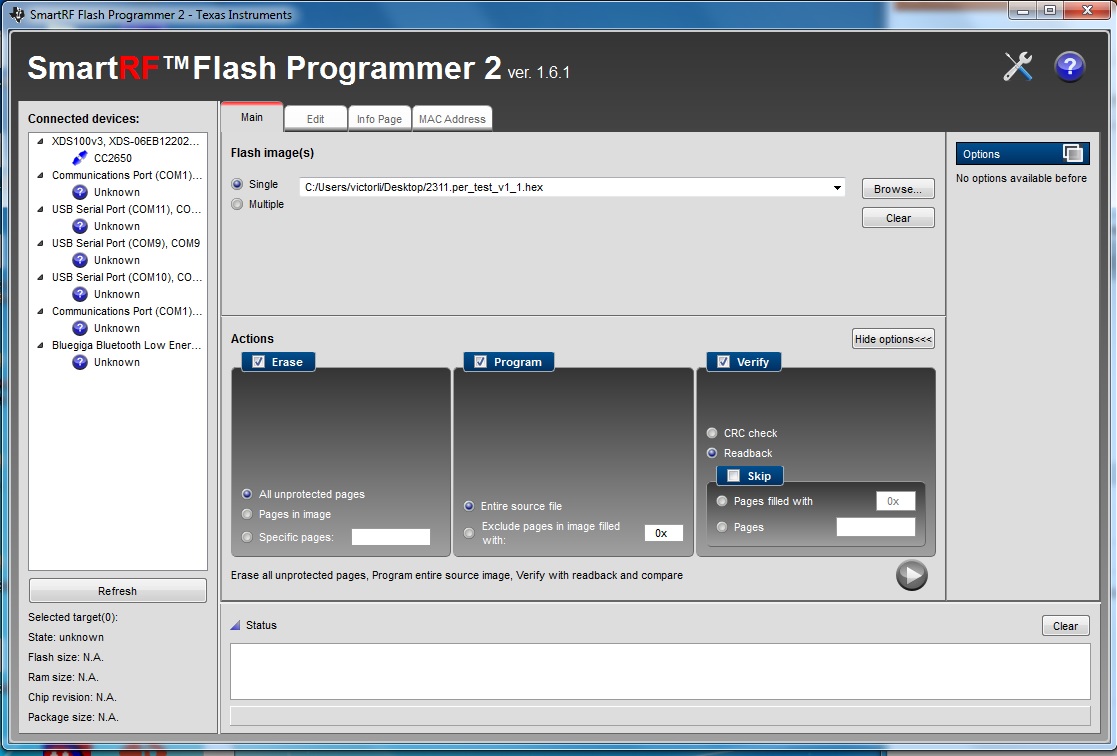Open the flash image file path dropdown
Image resolution: width=1117 pixels, height=756 pixels.
[x=837, y=187]
